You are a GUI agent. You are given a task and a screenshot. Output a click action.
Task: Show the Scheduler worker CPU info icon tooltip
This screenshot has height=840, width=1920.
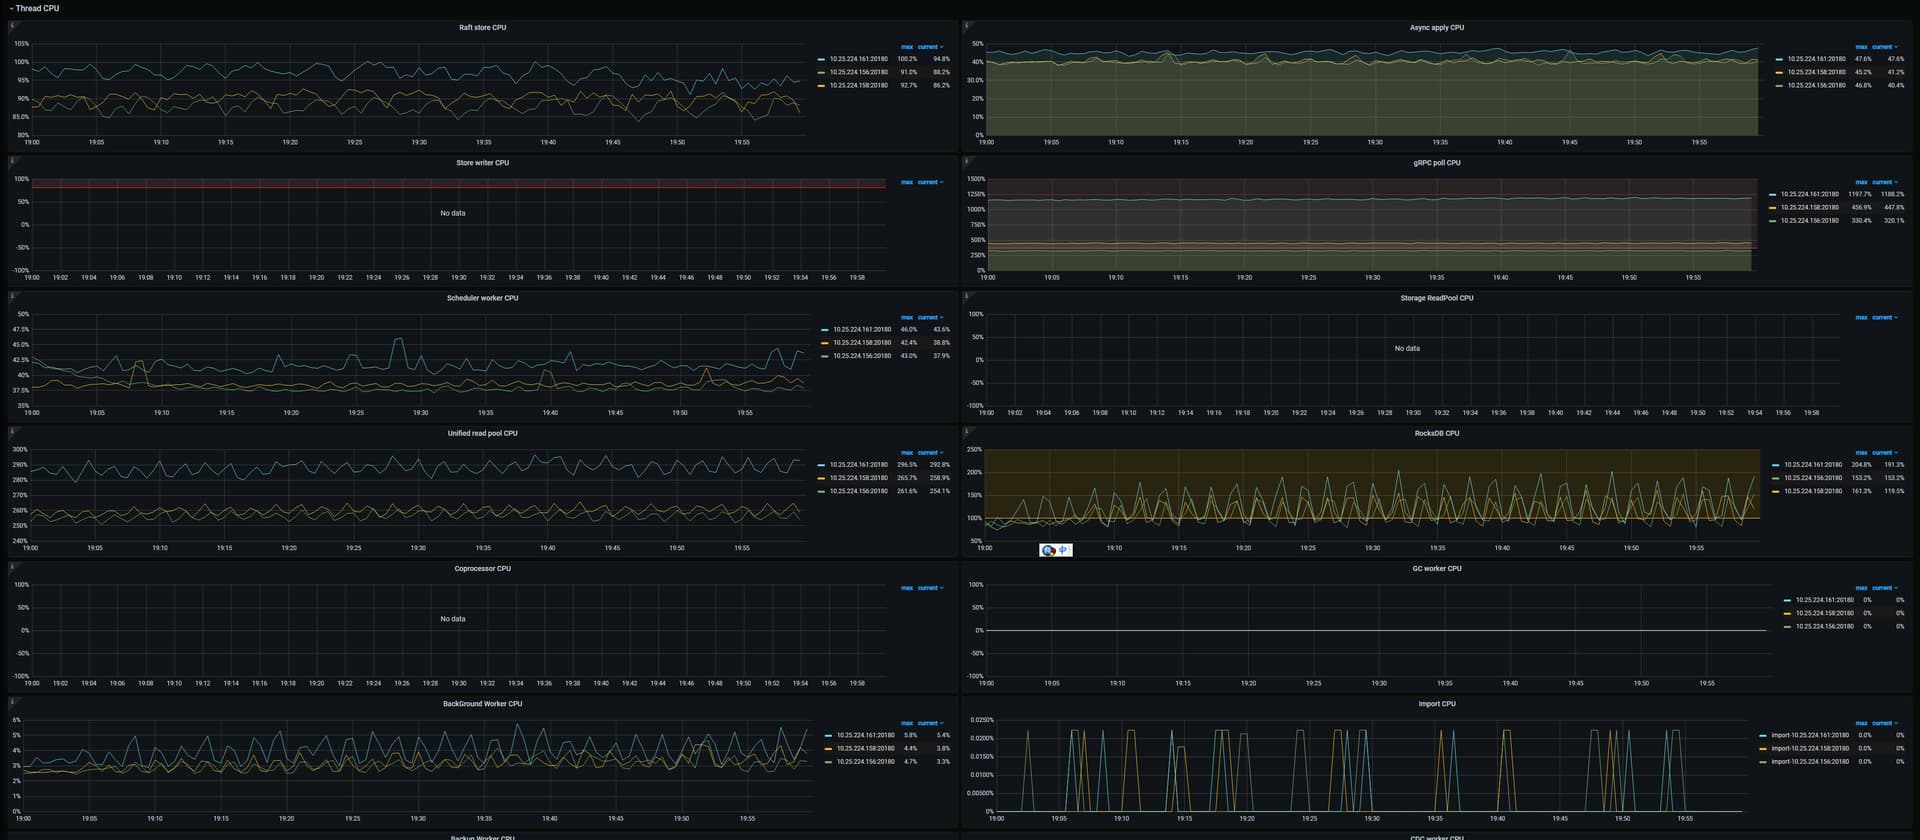click(12, 295)
